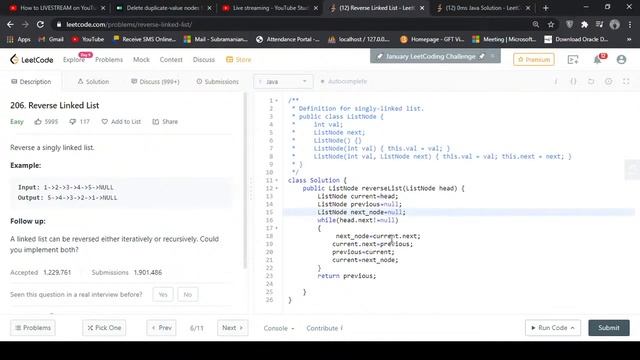Toggle the Autocomplete option

pyautogui.click(x=344, y=82)
